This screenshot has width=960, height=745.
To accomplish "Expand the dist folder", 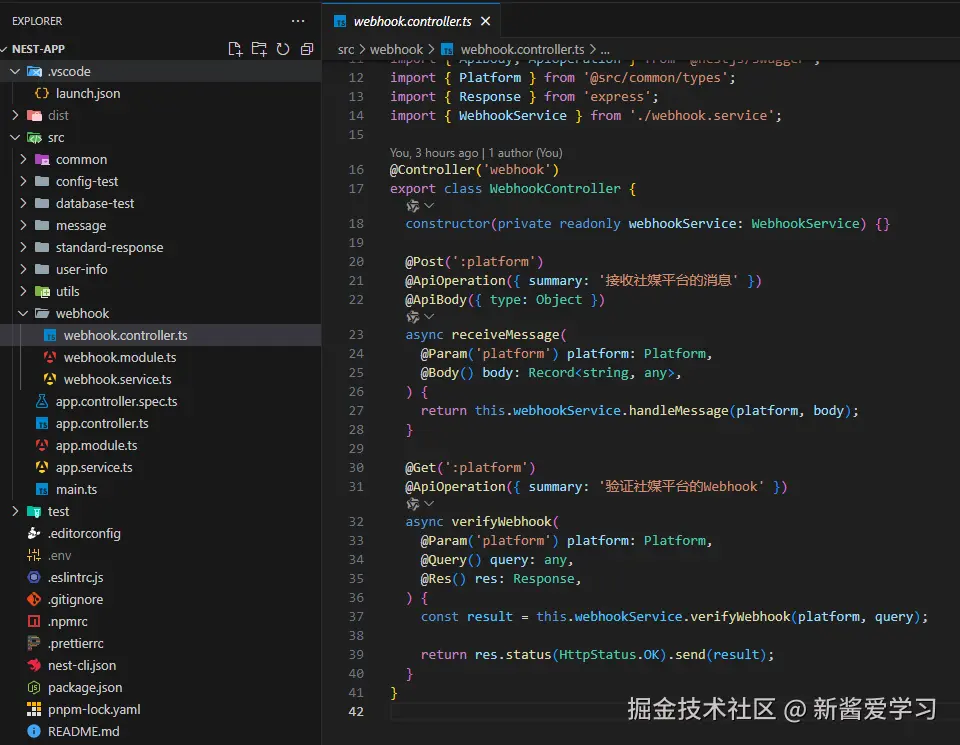I will (15, 115).
